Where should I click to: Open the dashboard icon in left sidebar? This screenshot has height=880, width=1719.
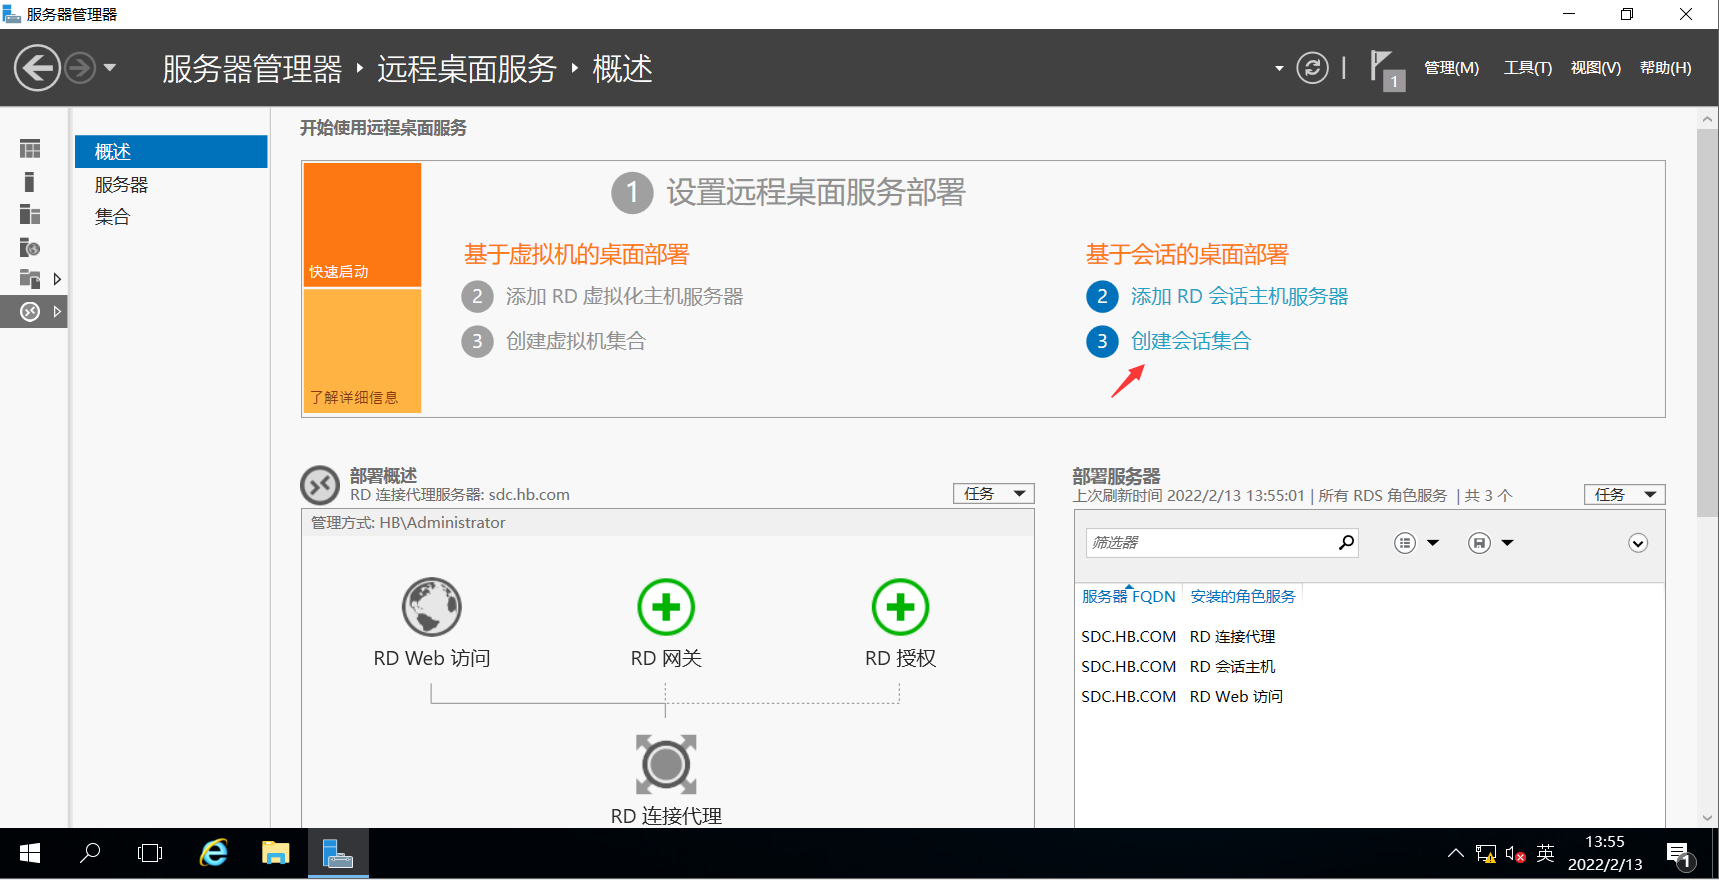click(x=30, y=149)
